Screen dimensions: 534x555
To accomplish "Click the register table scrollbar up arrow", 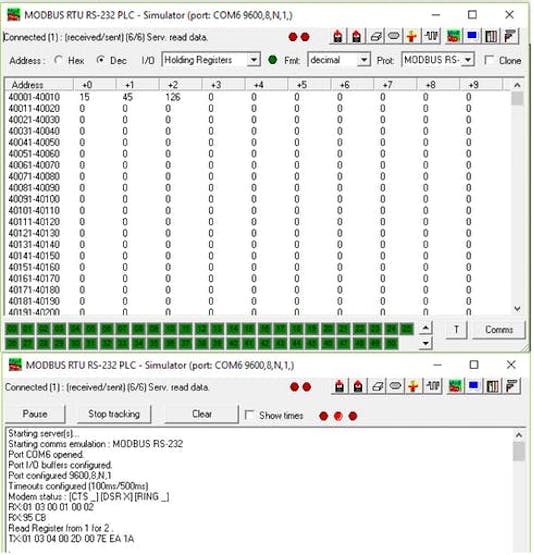I will 517,85.
